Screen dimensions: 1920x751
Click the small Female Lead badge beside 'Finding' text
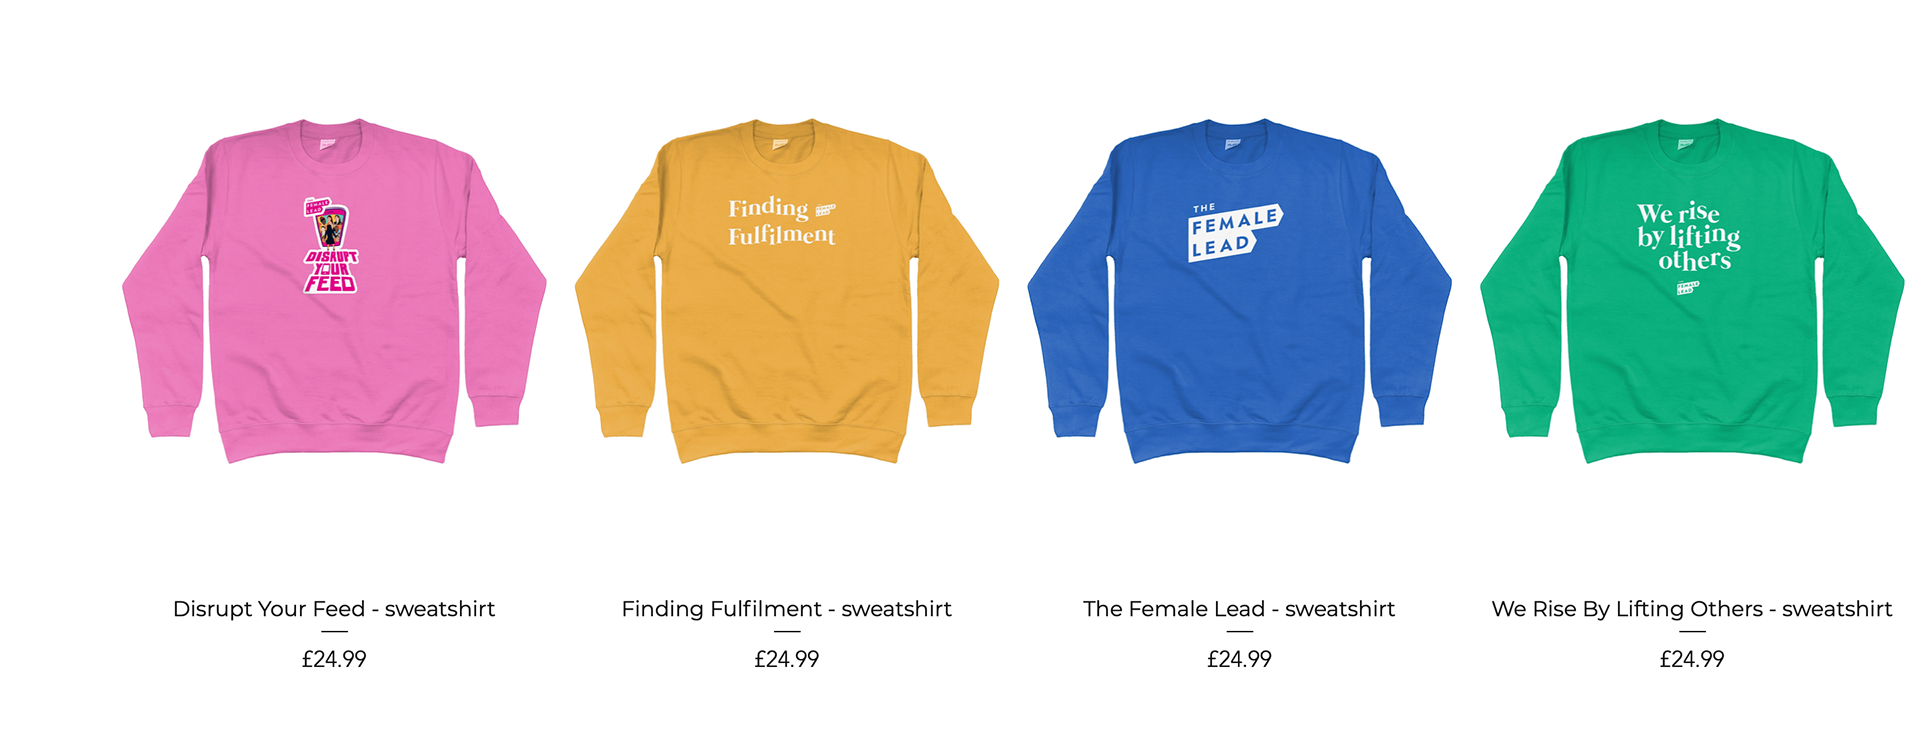click(x=825, y=210)
